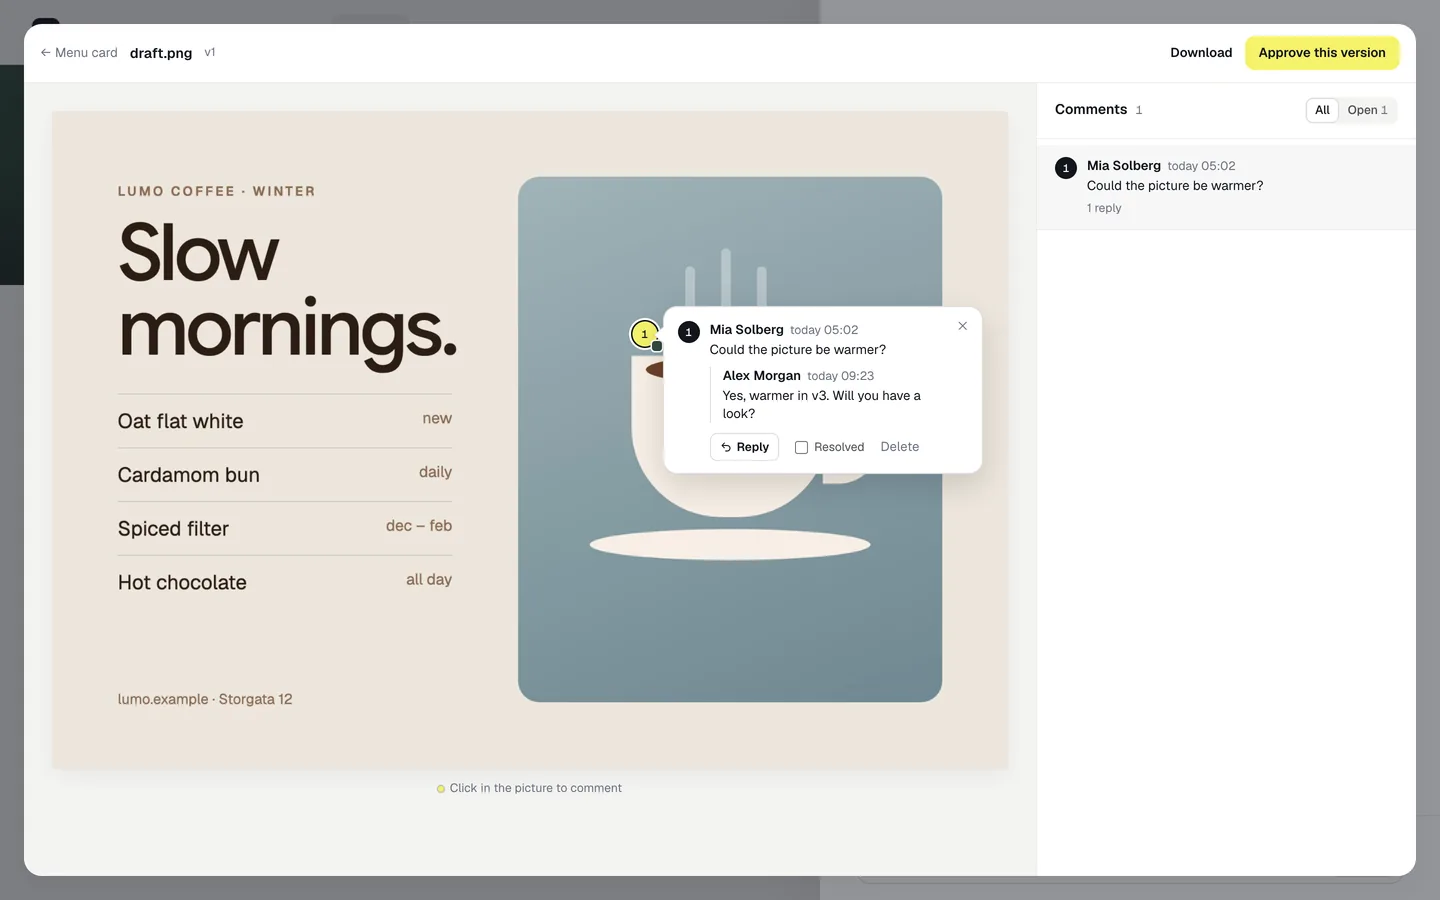The width and height of the screenshot is (1440, 900).
Task: Expand the '1 reply' thread in sidebar
Action: click(x=1104, y=208)
